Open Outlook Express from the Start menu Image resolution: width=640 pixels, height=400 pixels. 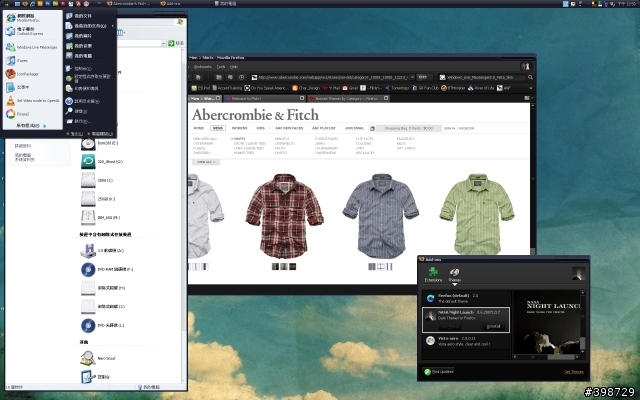(x=31, y=31)
